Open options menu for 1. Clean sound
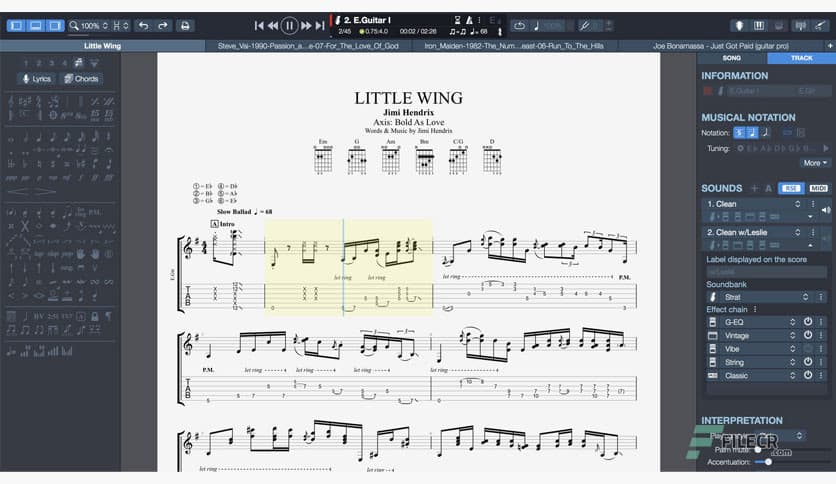 click(x=813, y=204)
